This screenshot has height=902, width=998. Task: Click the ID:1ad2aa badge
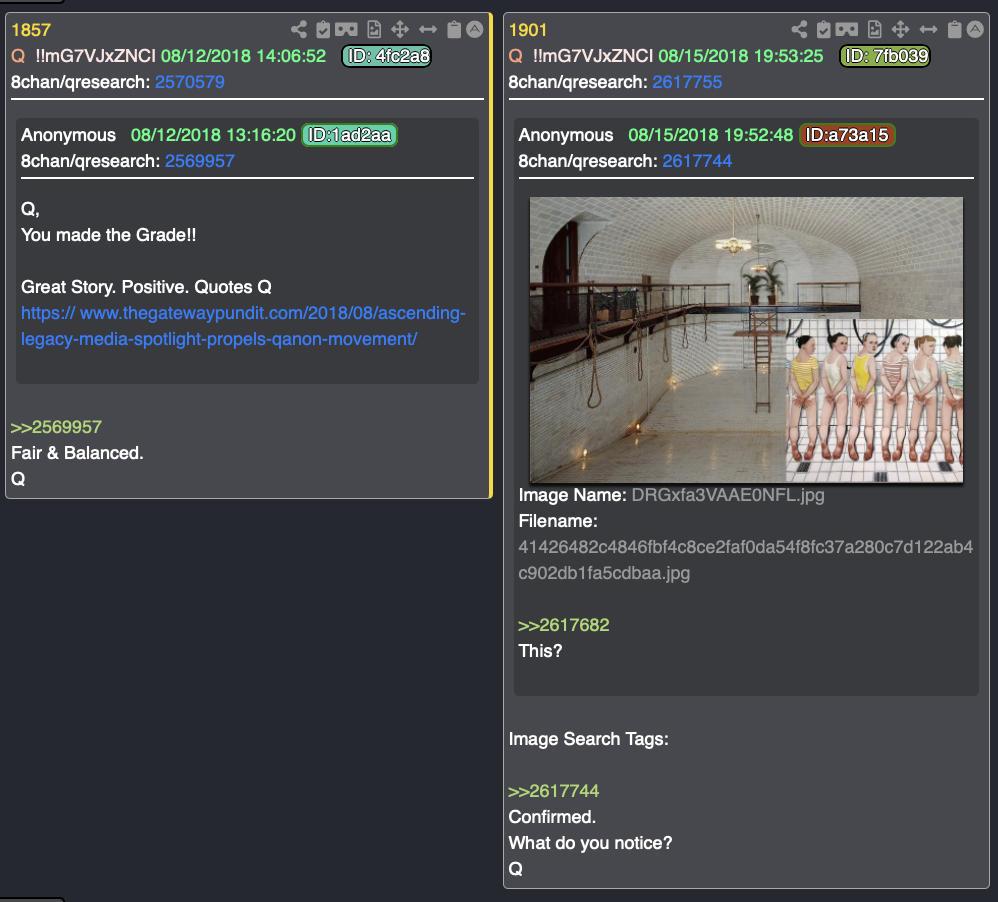pos(349,135)
